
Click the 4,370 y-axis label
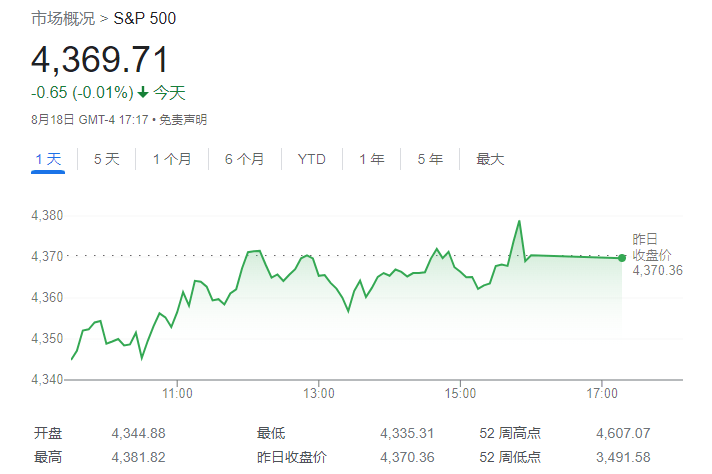47,257
